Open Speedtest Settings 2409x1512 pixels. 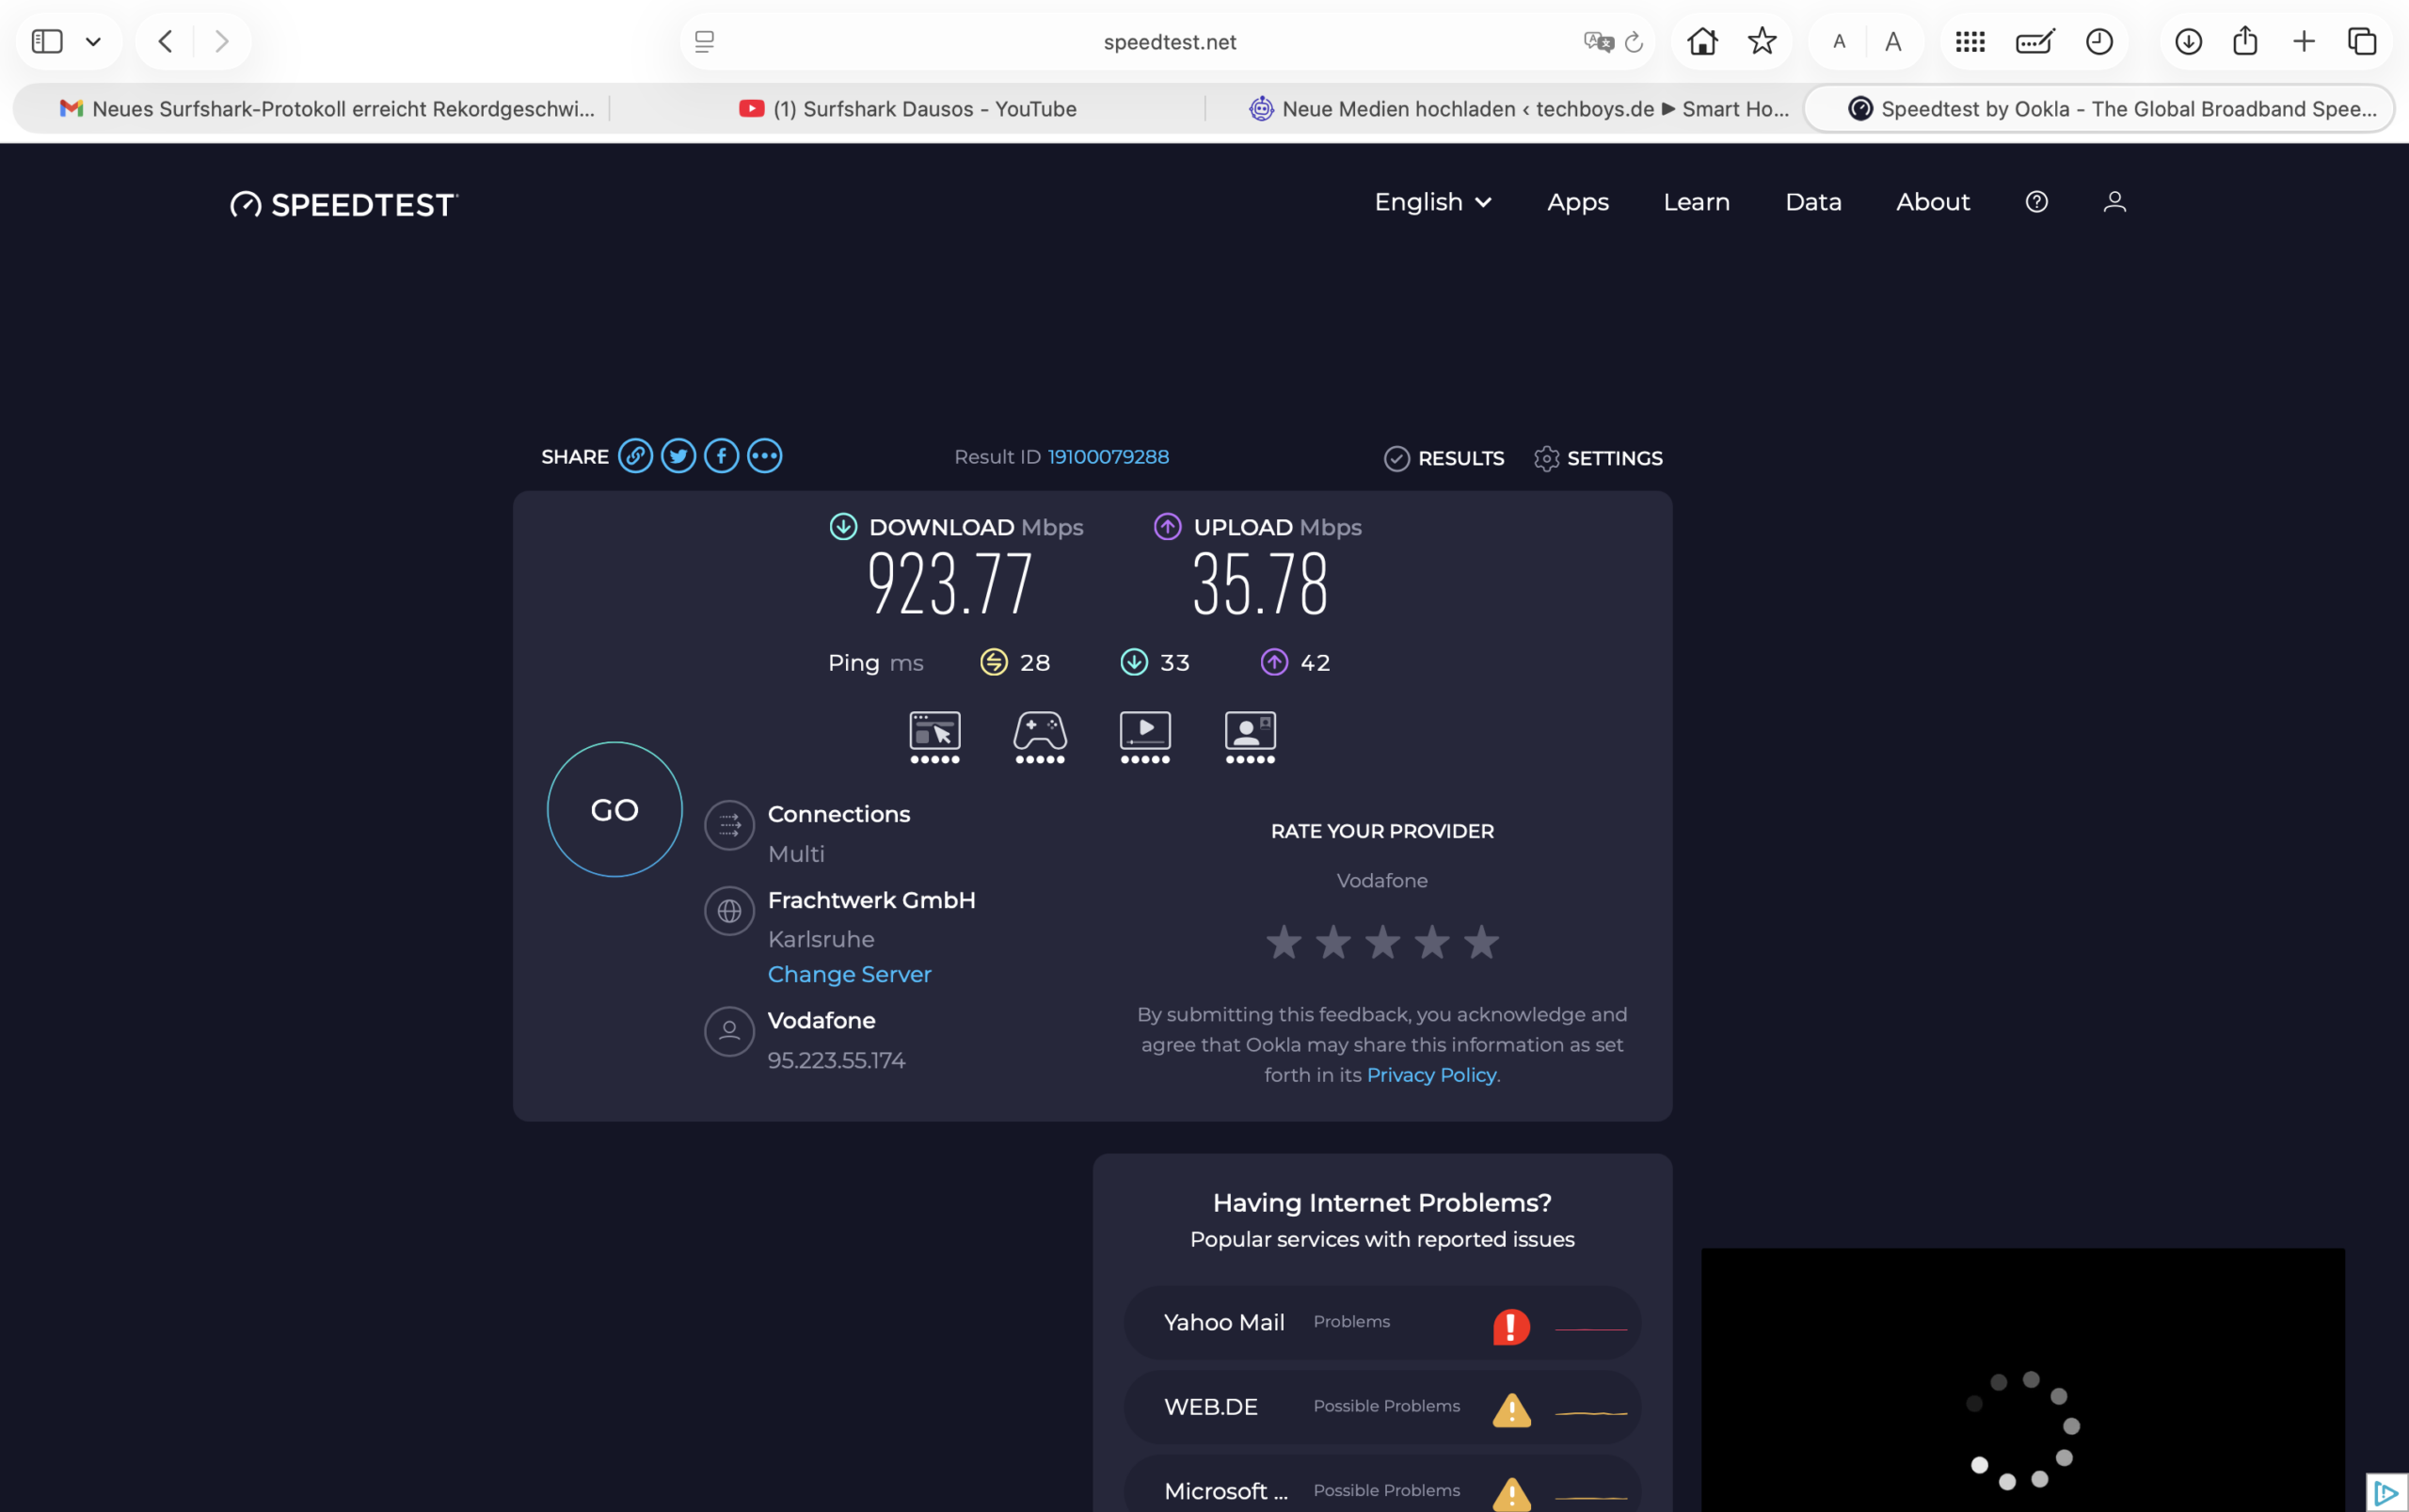click(x=1598, y=458)
